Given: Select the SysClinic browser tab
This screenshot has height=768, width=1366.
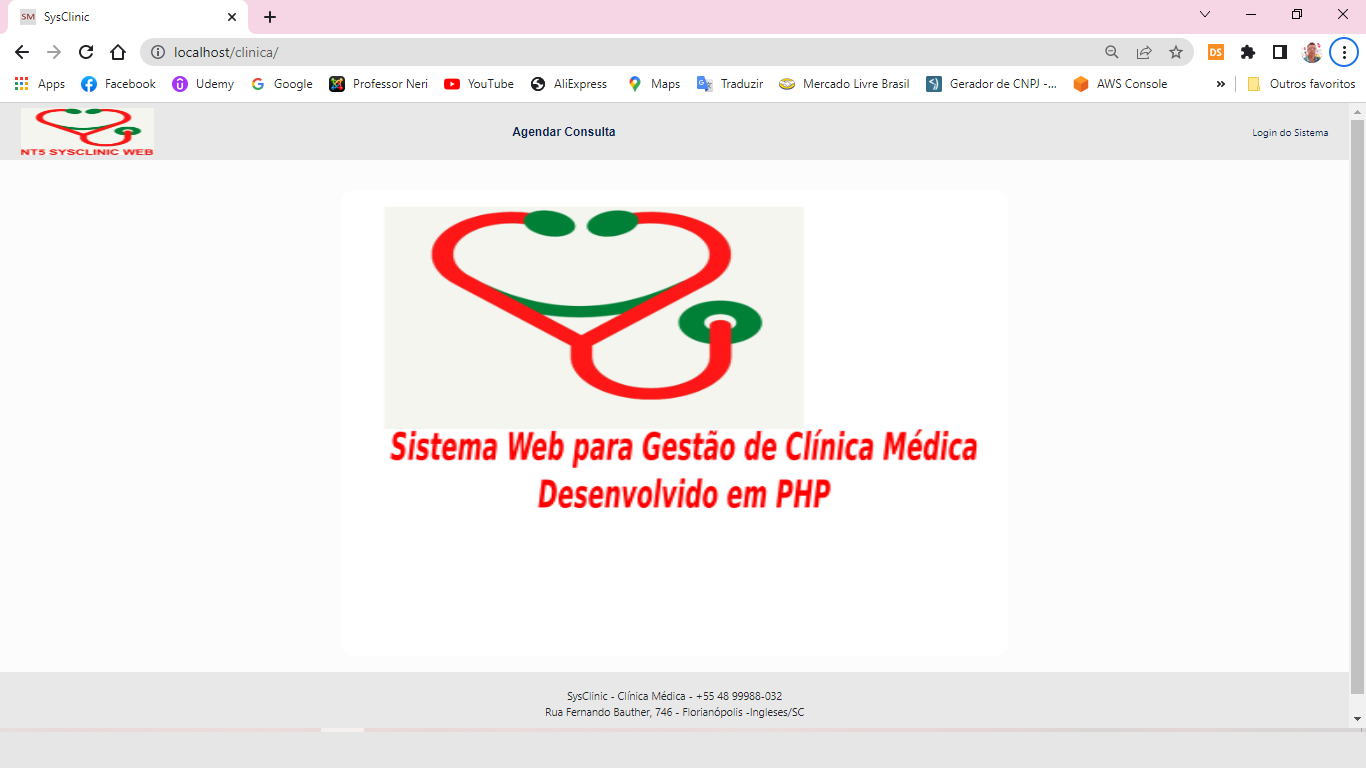Looking at the screenshot, I should pos(120,17).
